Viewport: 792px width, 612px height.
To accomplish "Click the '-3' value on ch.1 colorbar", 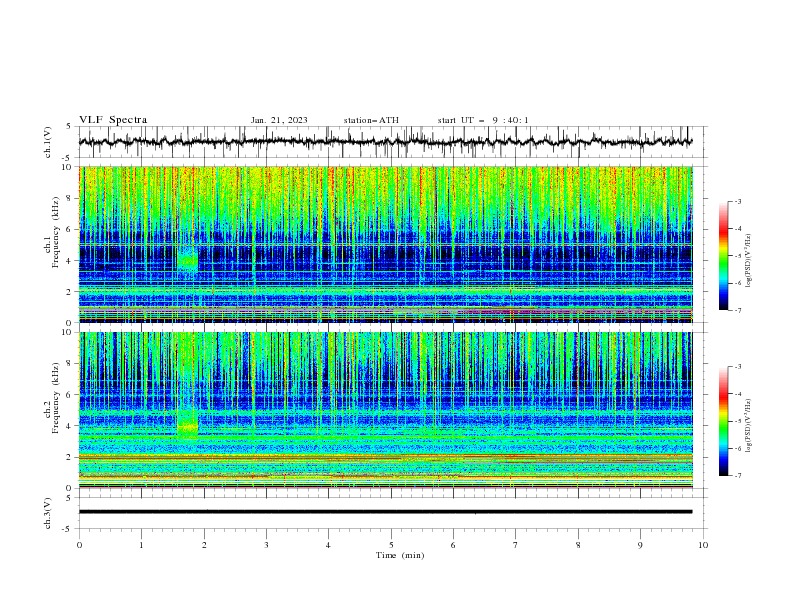I will click(738, 201).
